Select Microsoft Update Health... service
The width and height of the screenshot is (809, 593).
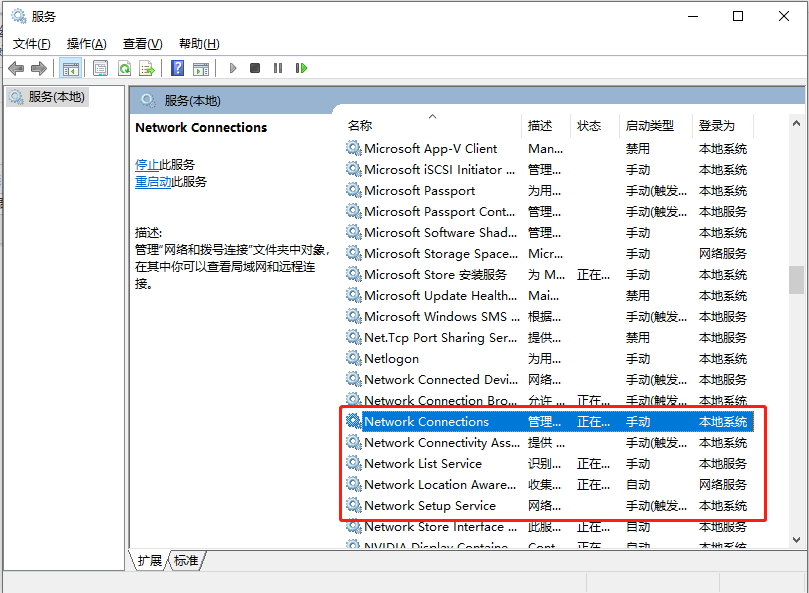(x=549, y=296)
